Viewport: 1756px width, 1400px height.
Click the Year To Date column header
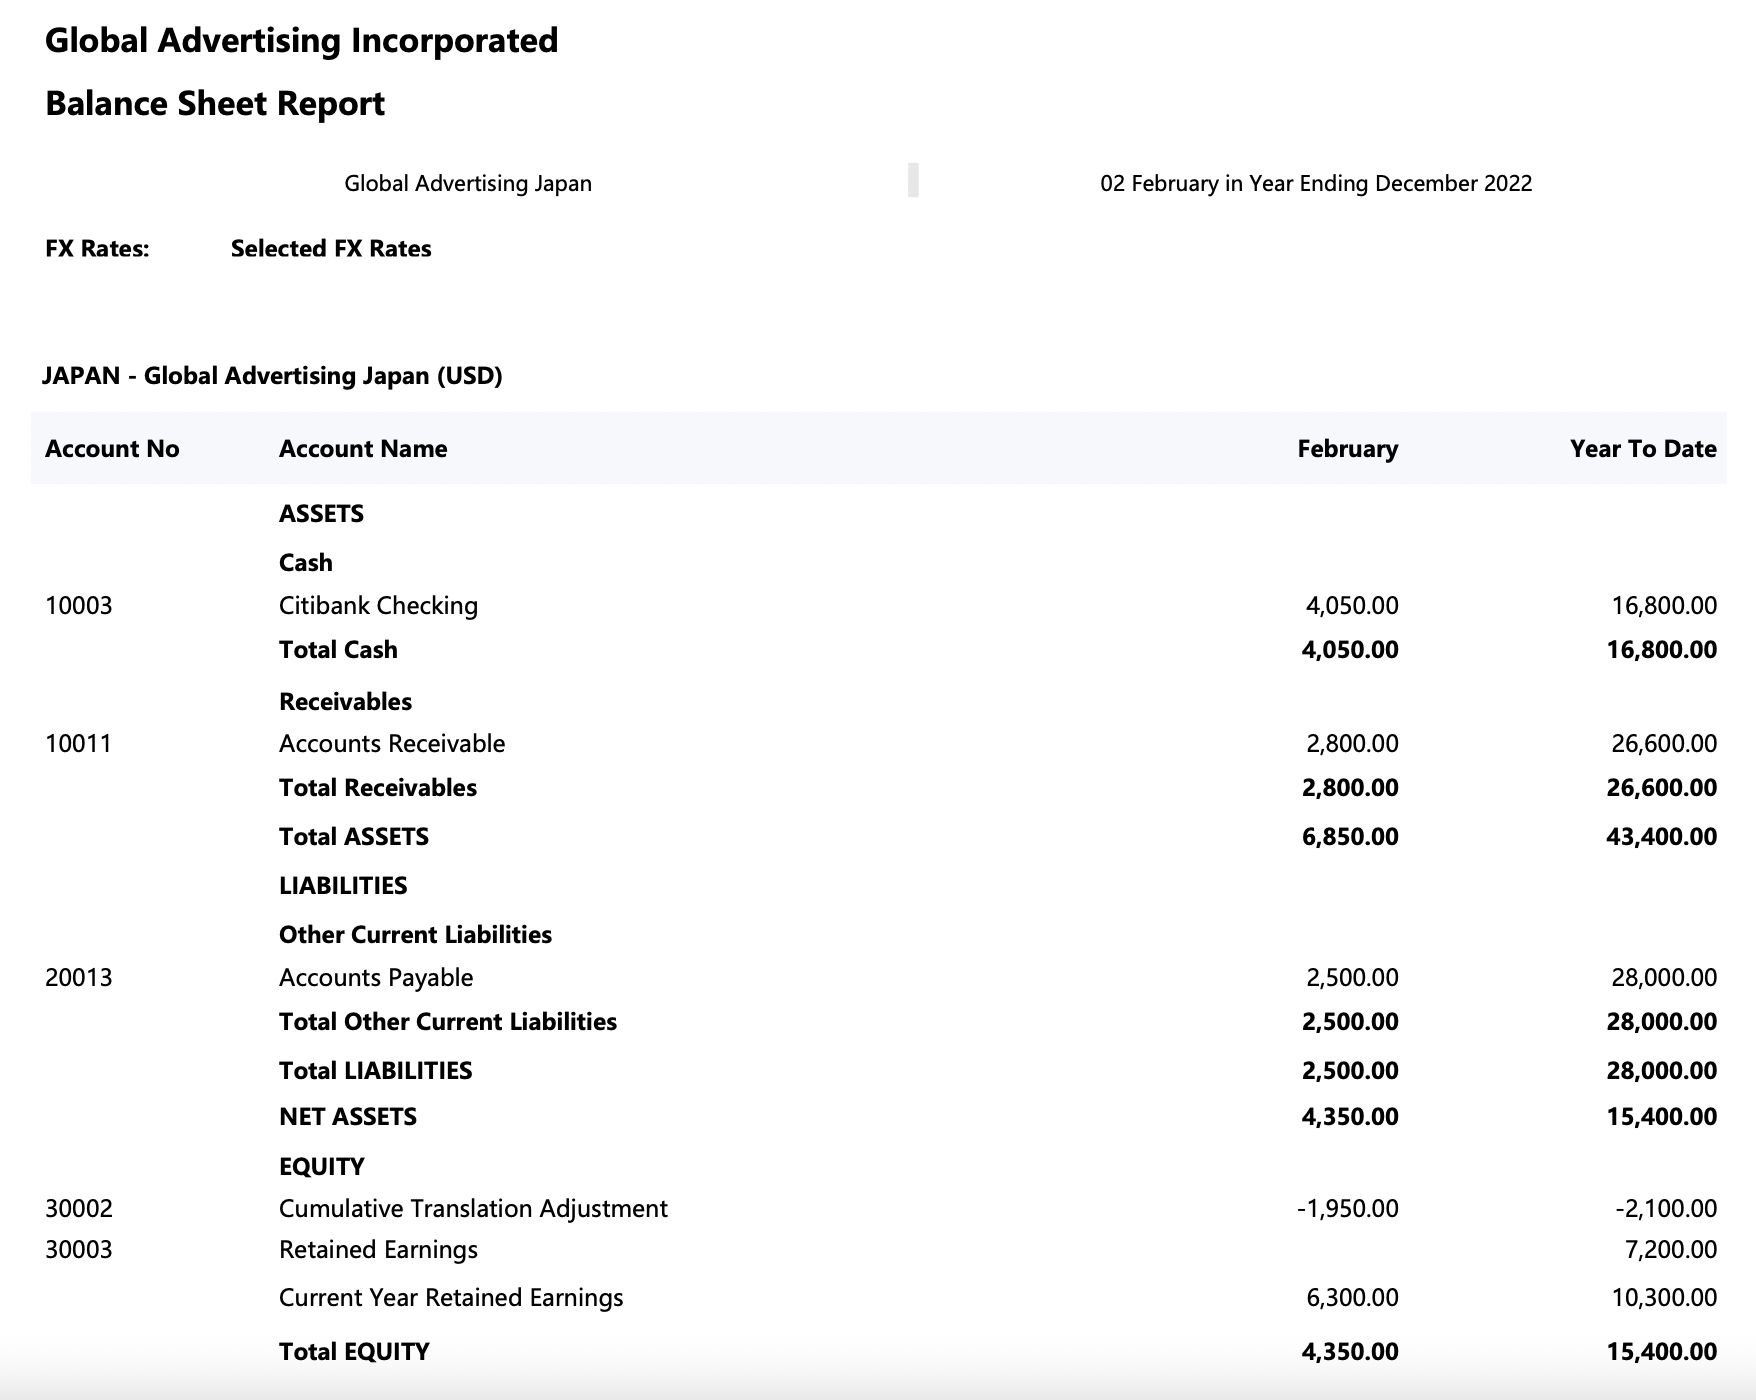[x=1643, y=449]
